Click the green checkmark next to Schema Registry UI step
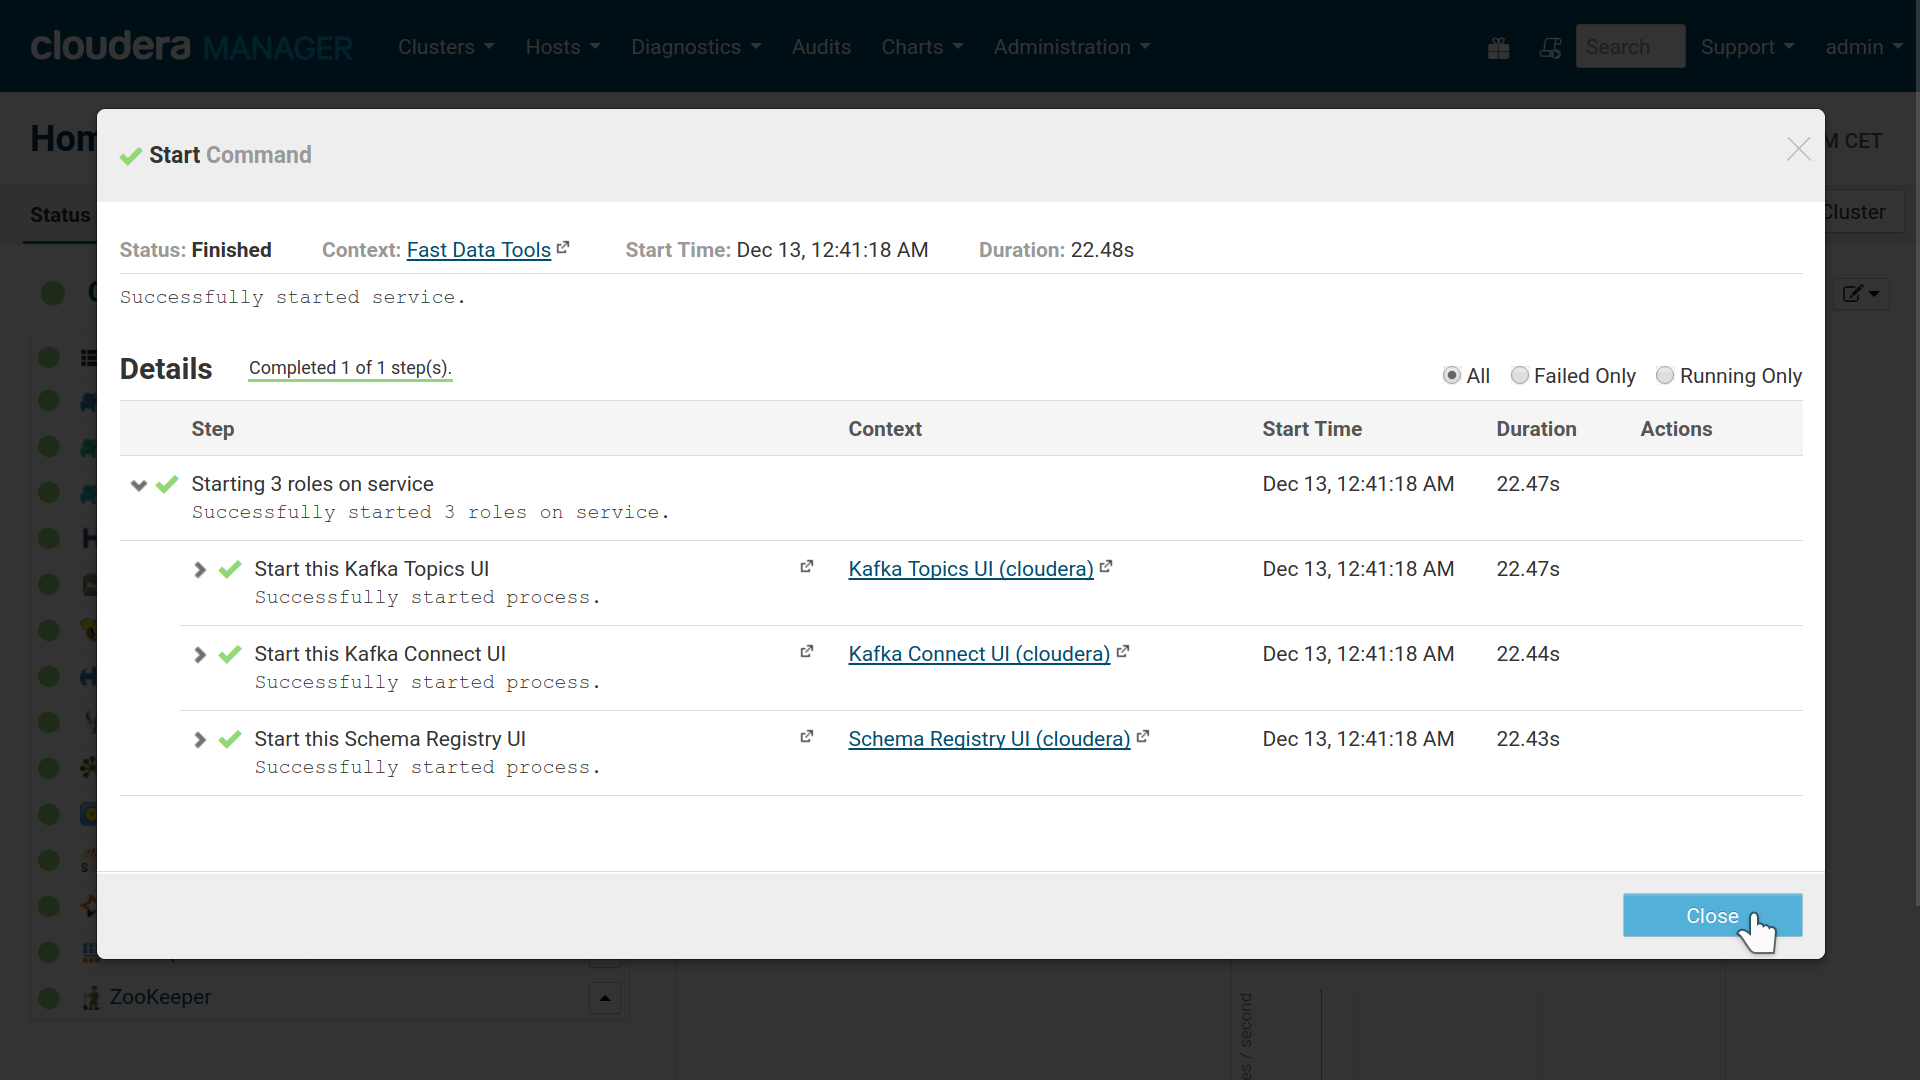 [231, 738]
